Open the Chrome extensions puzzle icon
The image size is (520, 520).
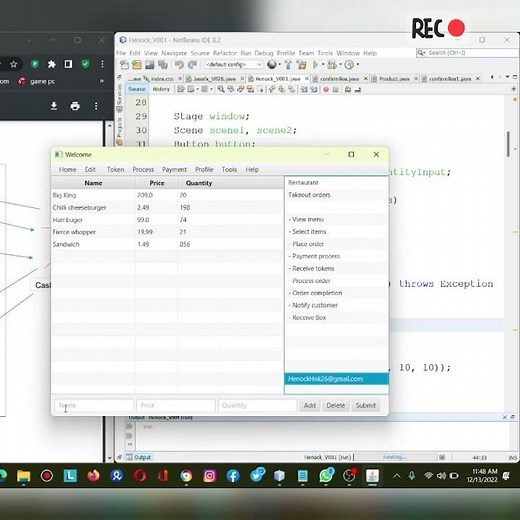51,64
